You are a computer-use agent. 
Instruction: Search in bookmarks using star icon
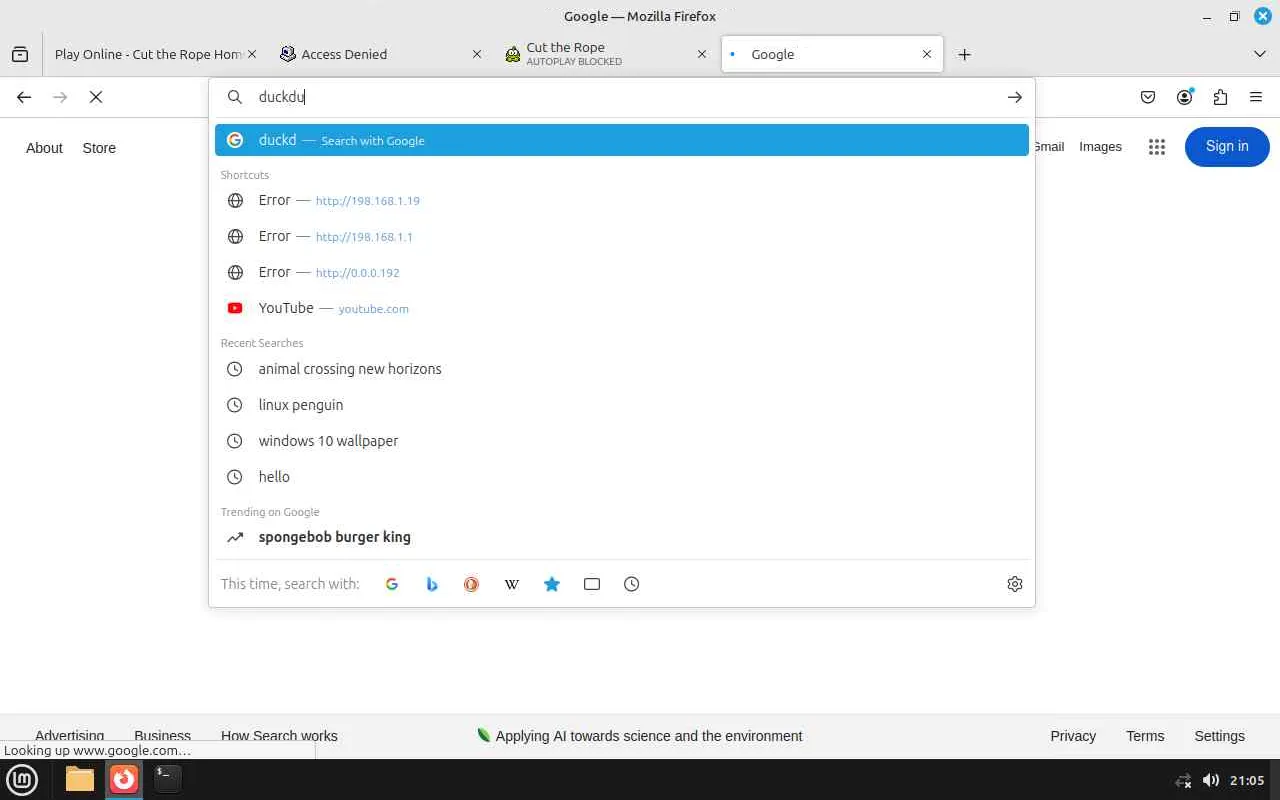click(x=552, y=584)
